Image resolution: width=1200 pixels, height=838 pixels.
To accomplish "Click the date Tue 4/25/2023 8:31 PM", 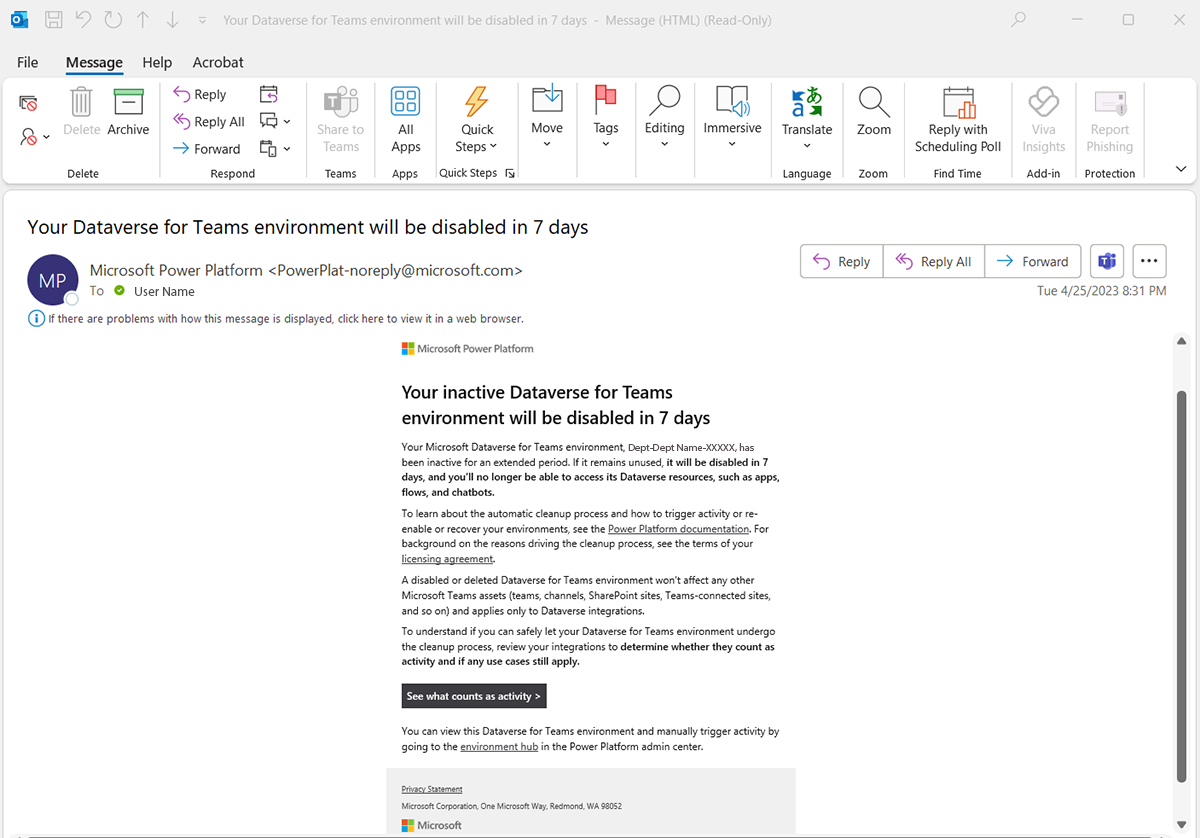I will 1101,291.
